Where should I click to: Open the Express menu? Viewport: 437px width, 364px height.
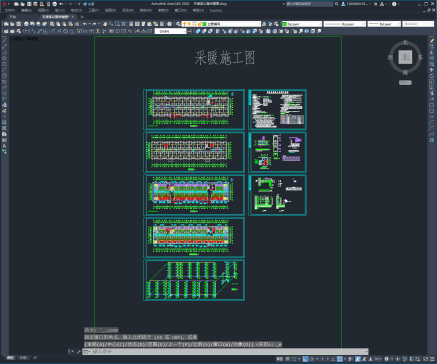point(216,10)
